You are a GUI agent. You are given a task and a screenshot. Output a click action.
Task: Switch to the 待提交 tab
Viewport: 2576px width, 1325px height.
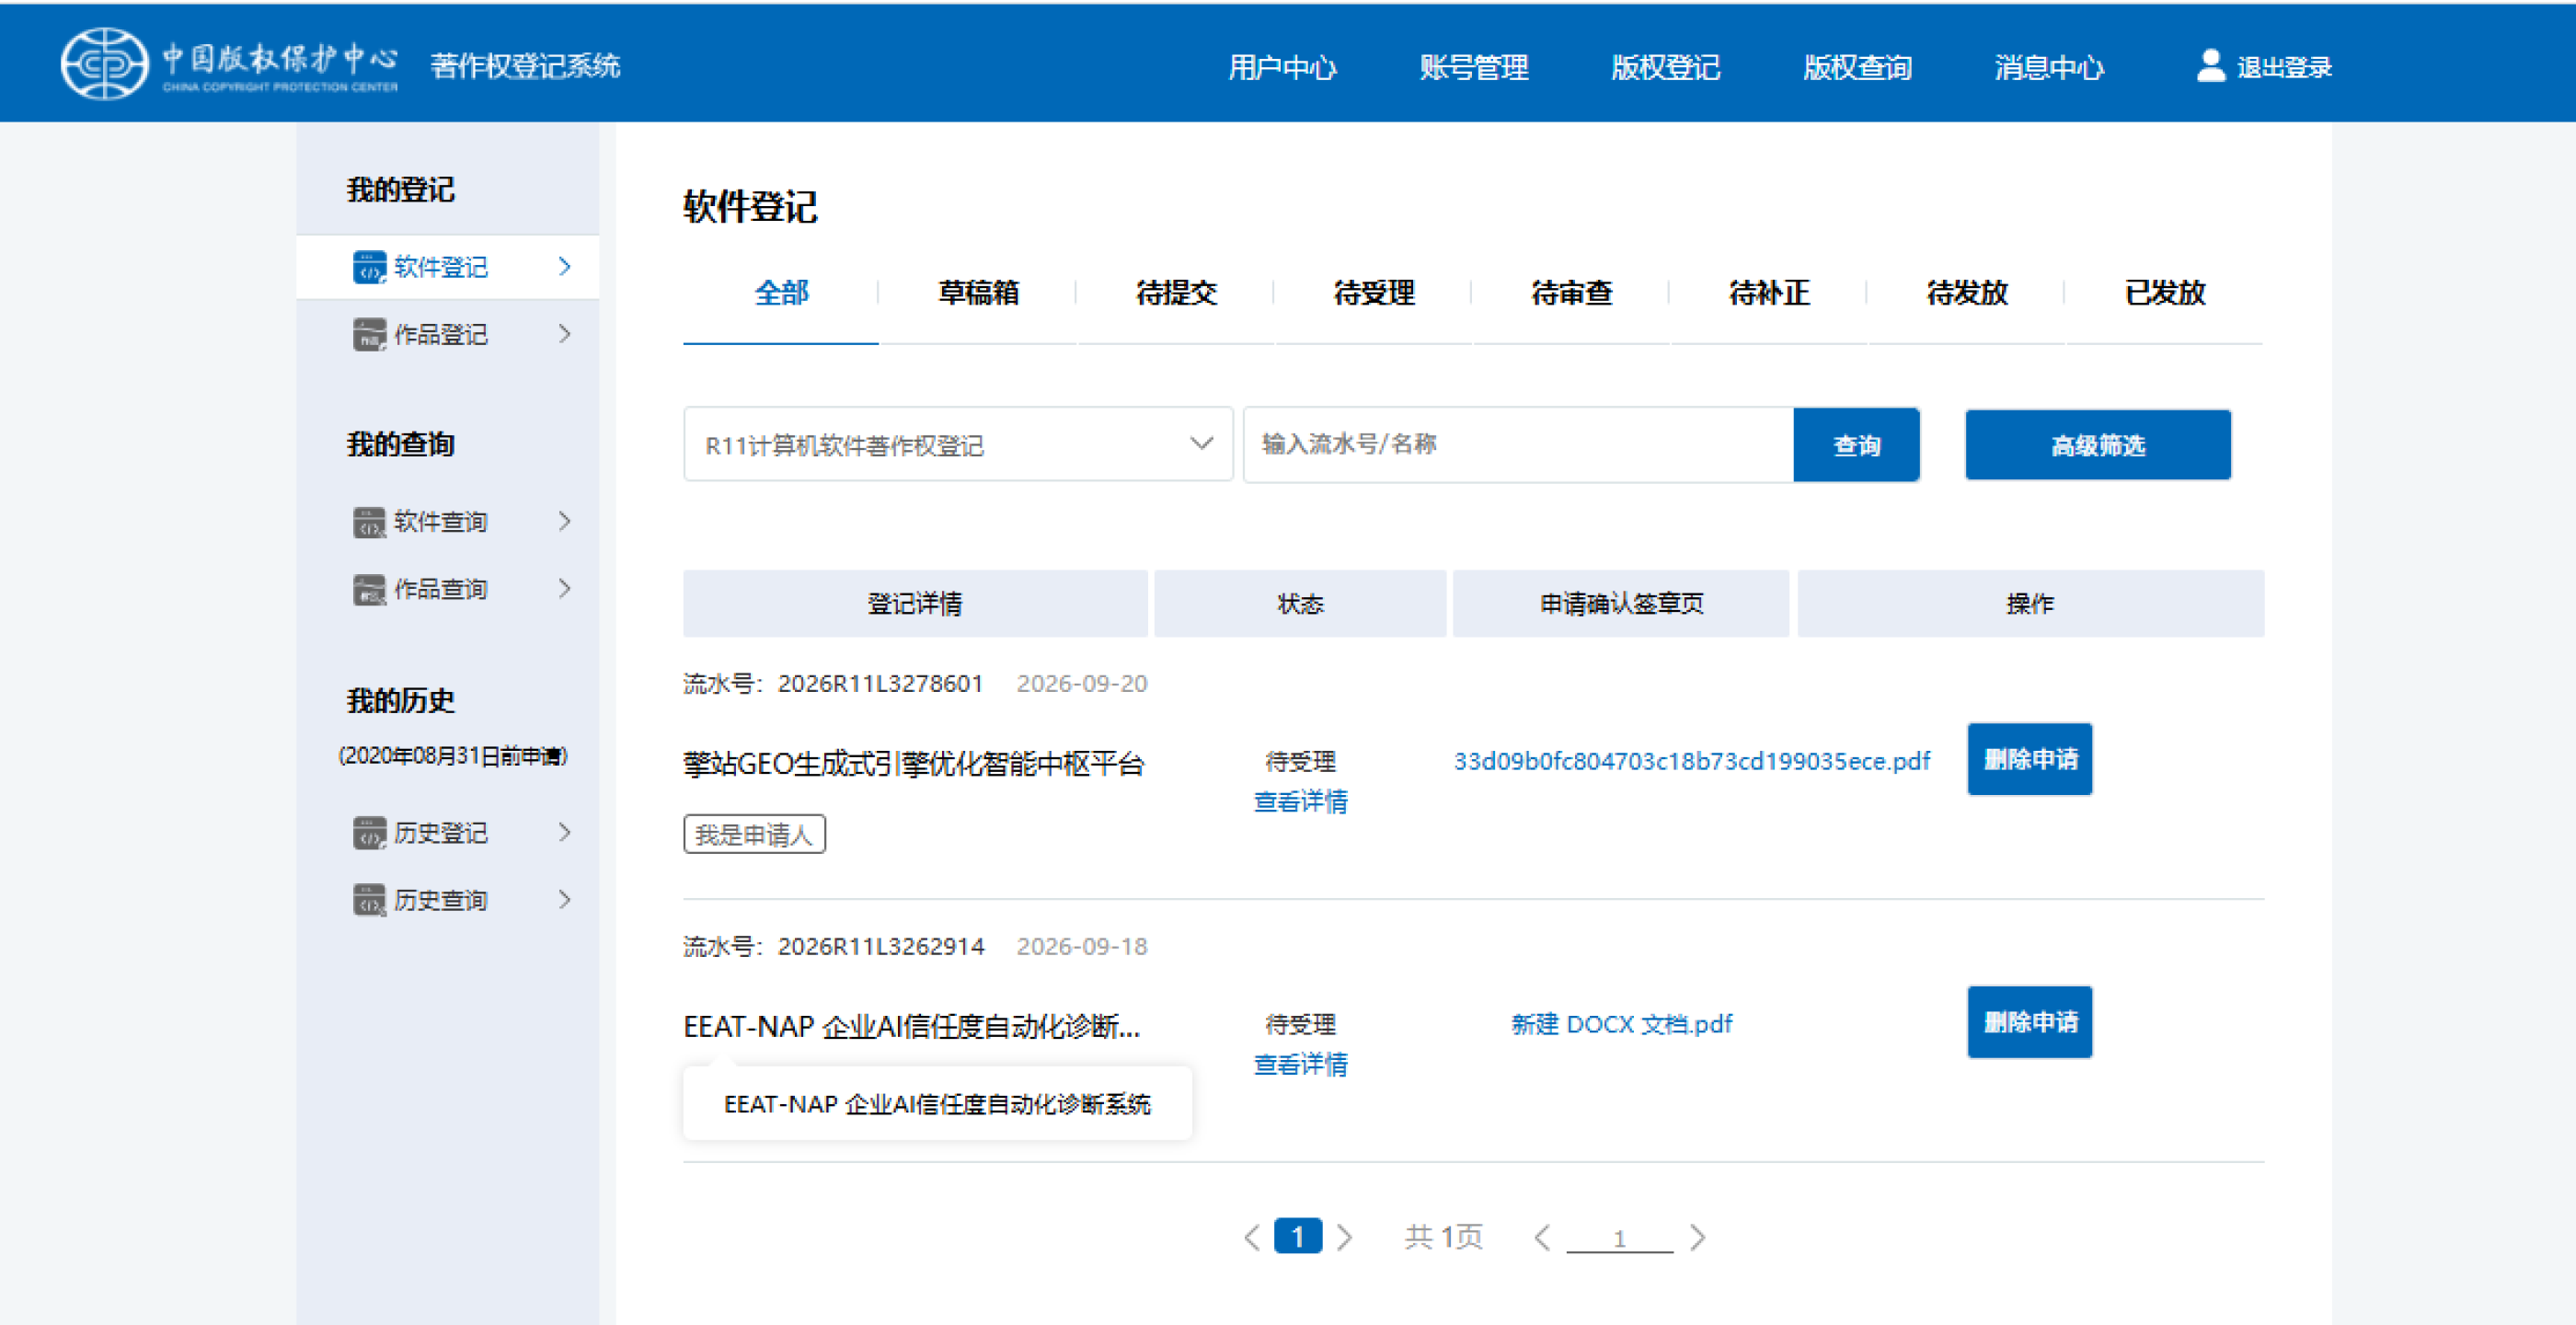(1177, 293)
